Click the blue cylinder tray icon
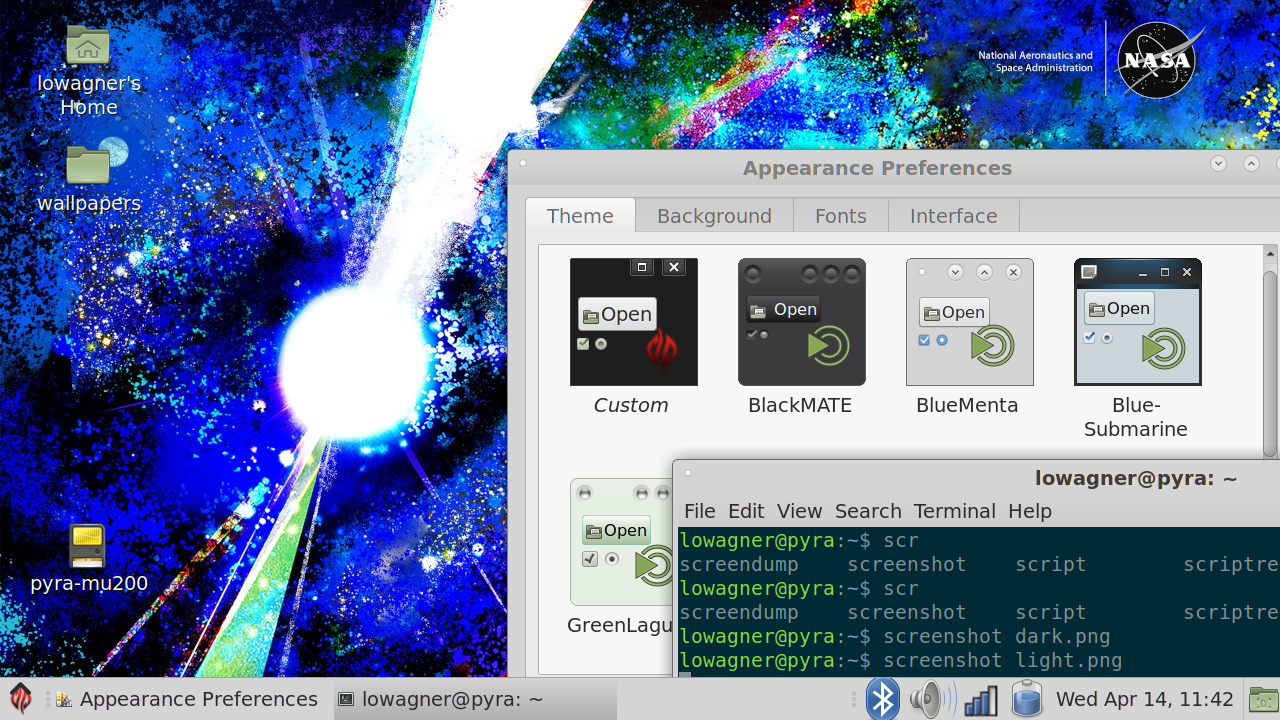Screen dimensions: 1280x720 pos(1026,699)
